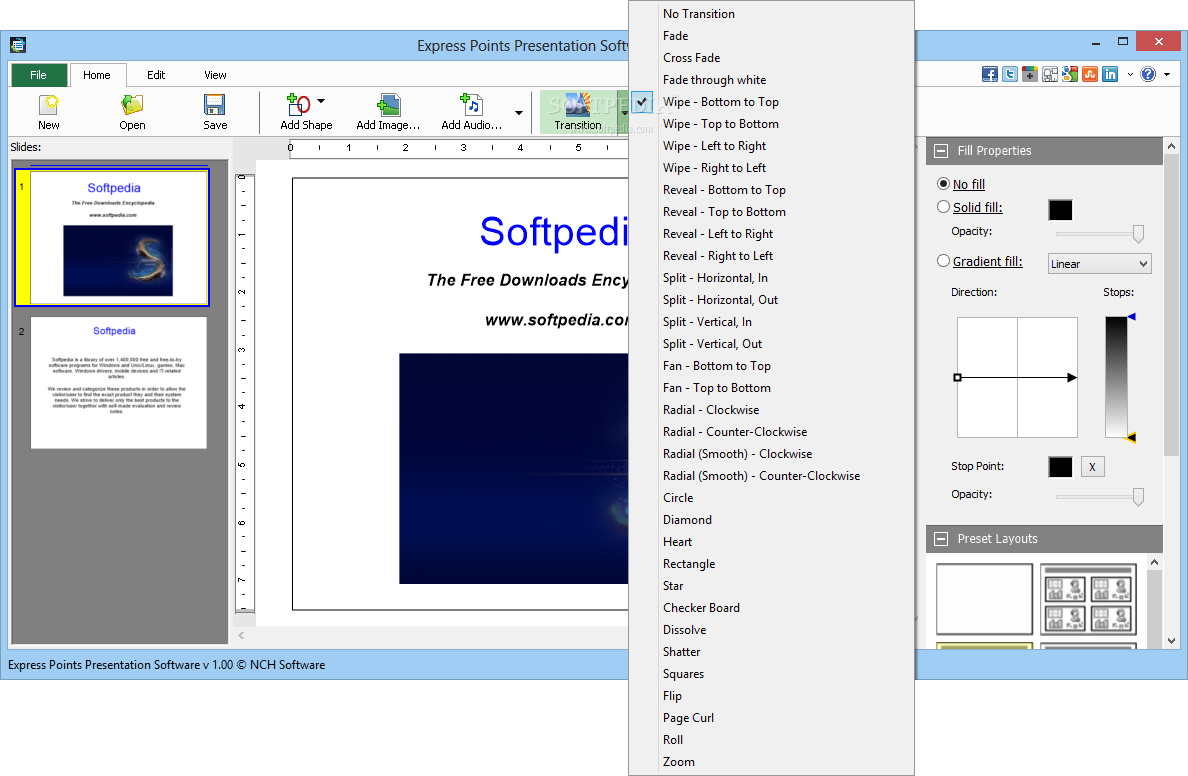The height and width of the screenshot is (776, 1188).
Task: Select the Cross Fade transition
Action: (x=771, y=58)
